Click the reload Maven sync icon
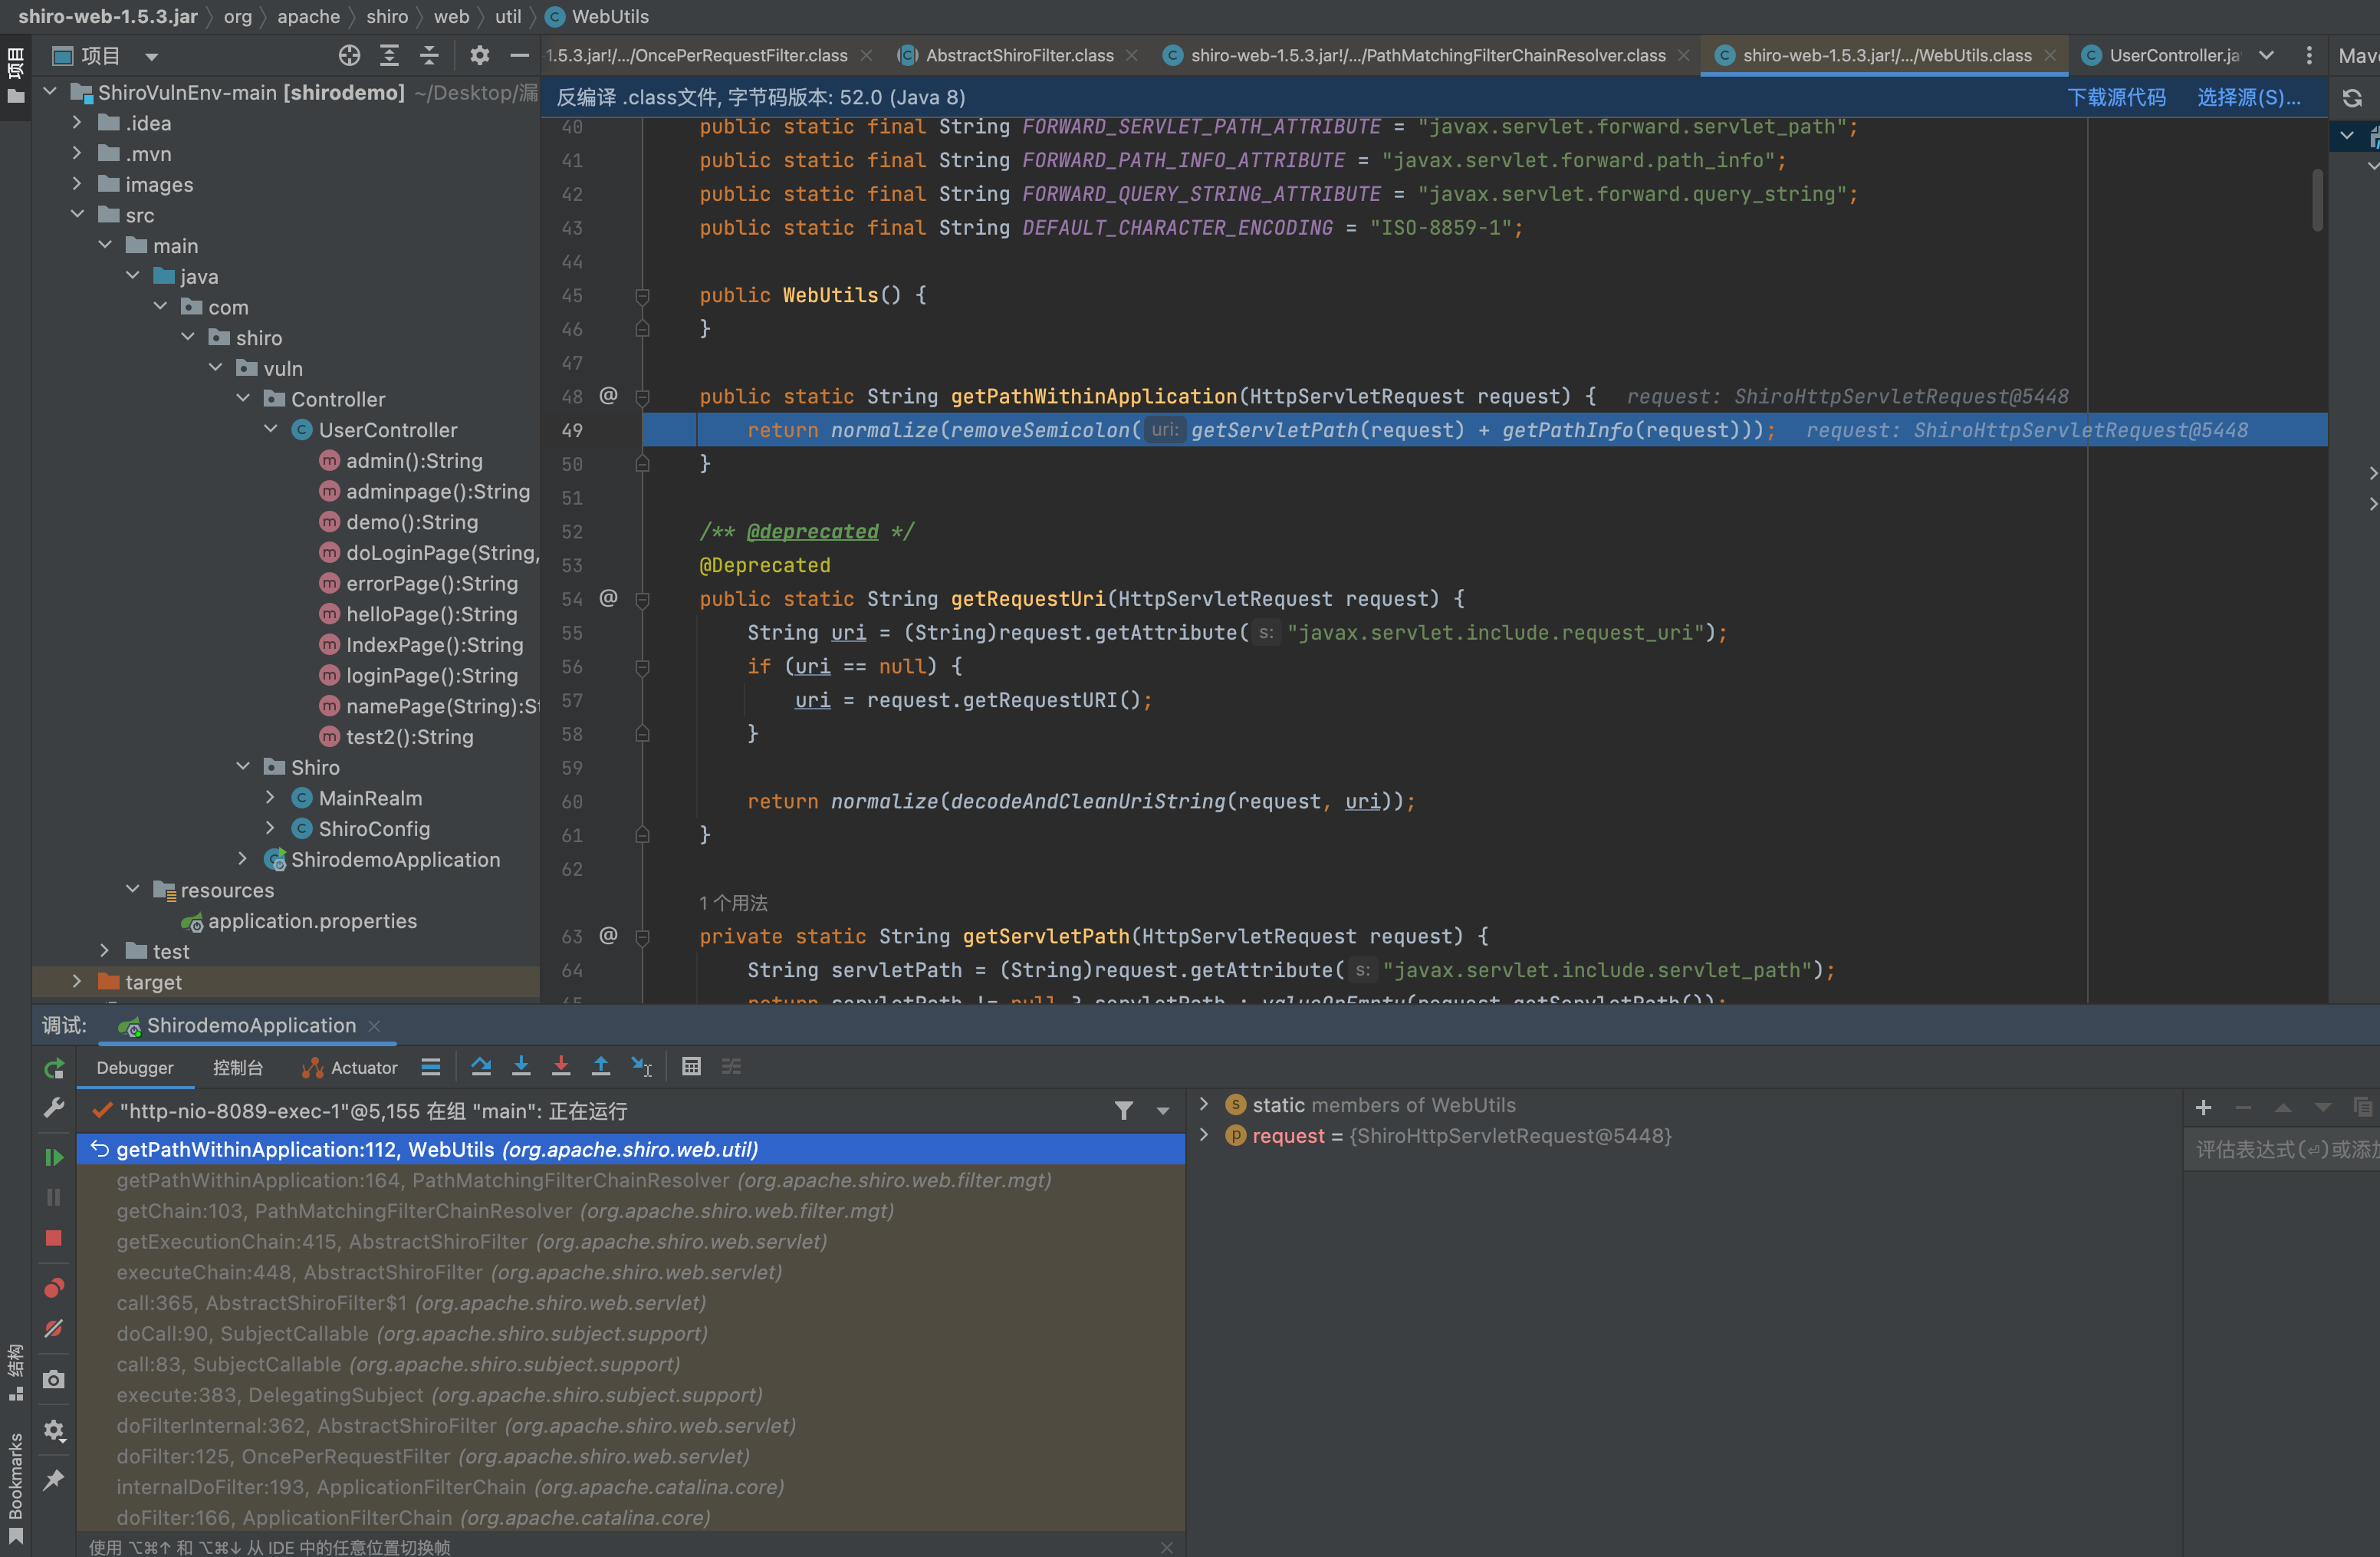 point(2352,98)
